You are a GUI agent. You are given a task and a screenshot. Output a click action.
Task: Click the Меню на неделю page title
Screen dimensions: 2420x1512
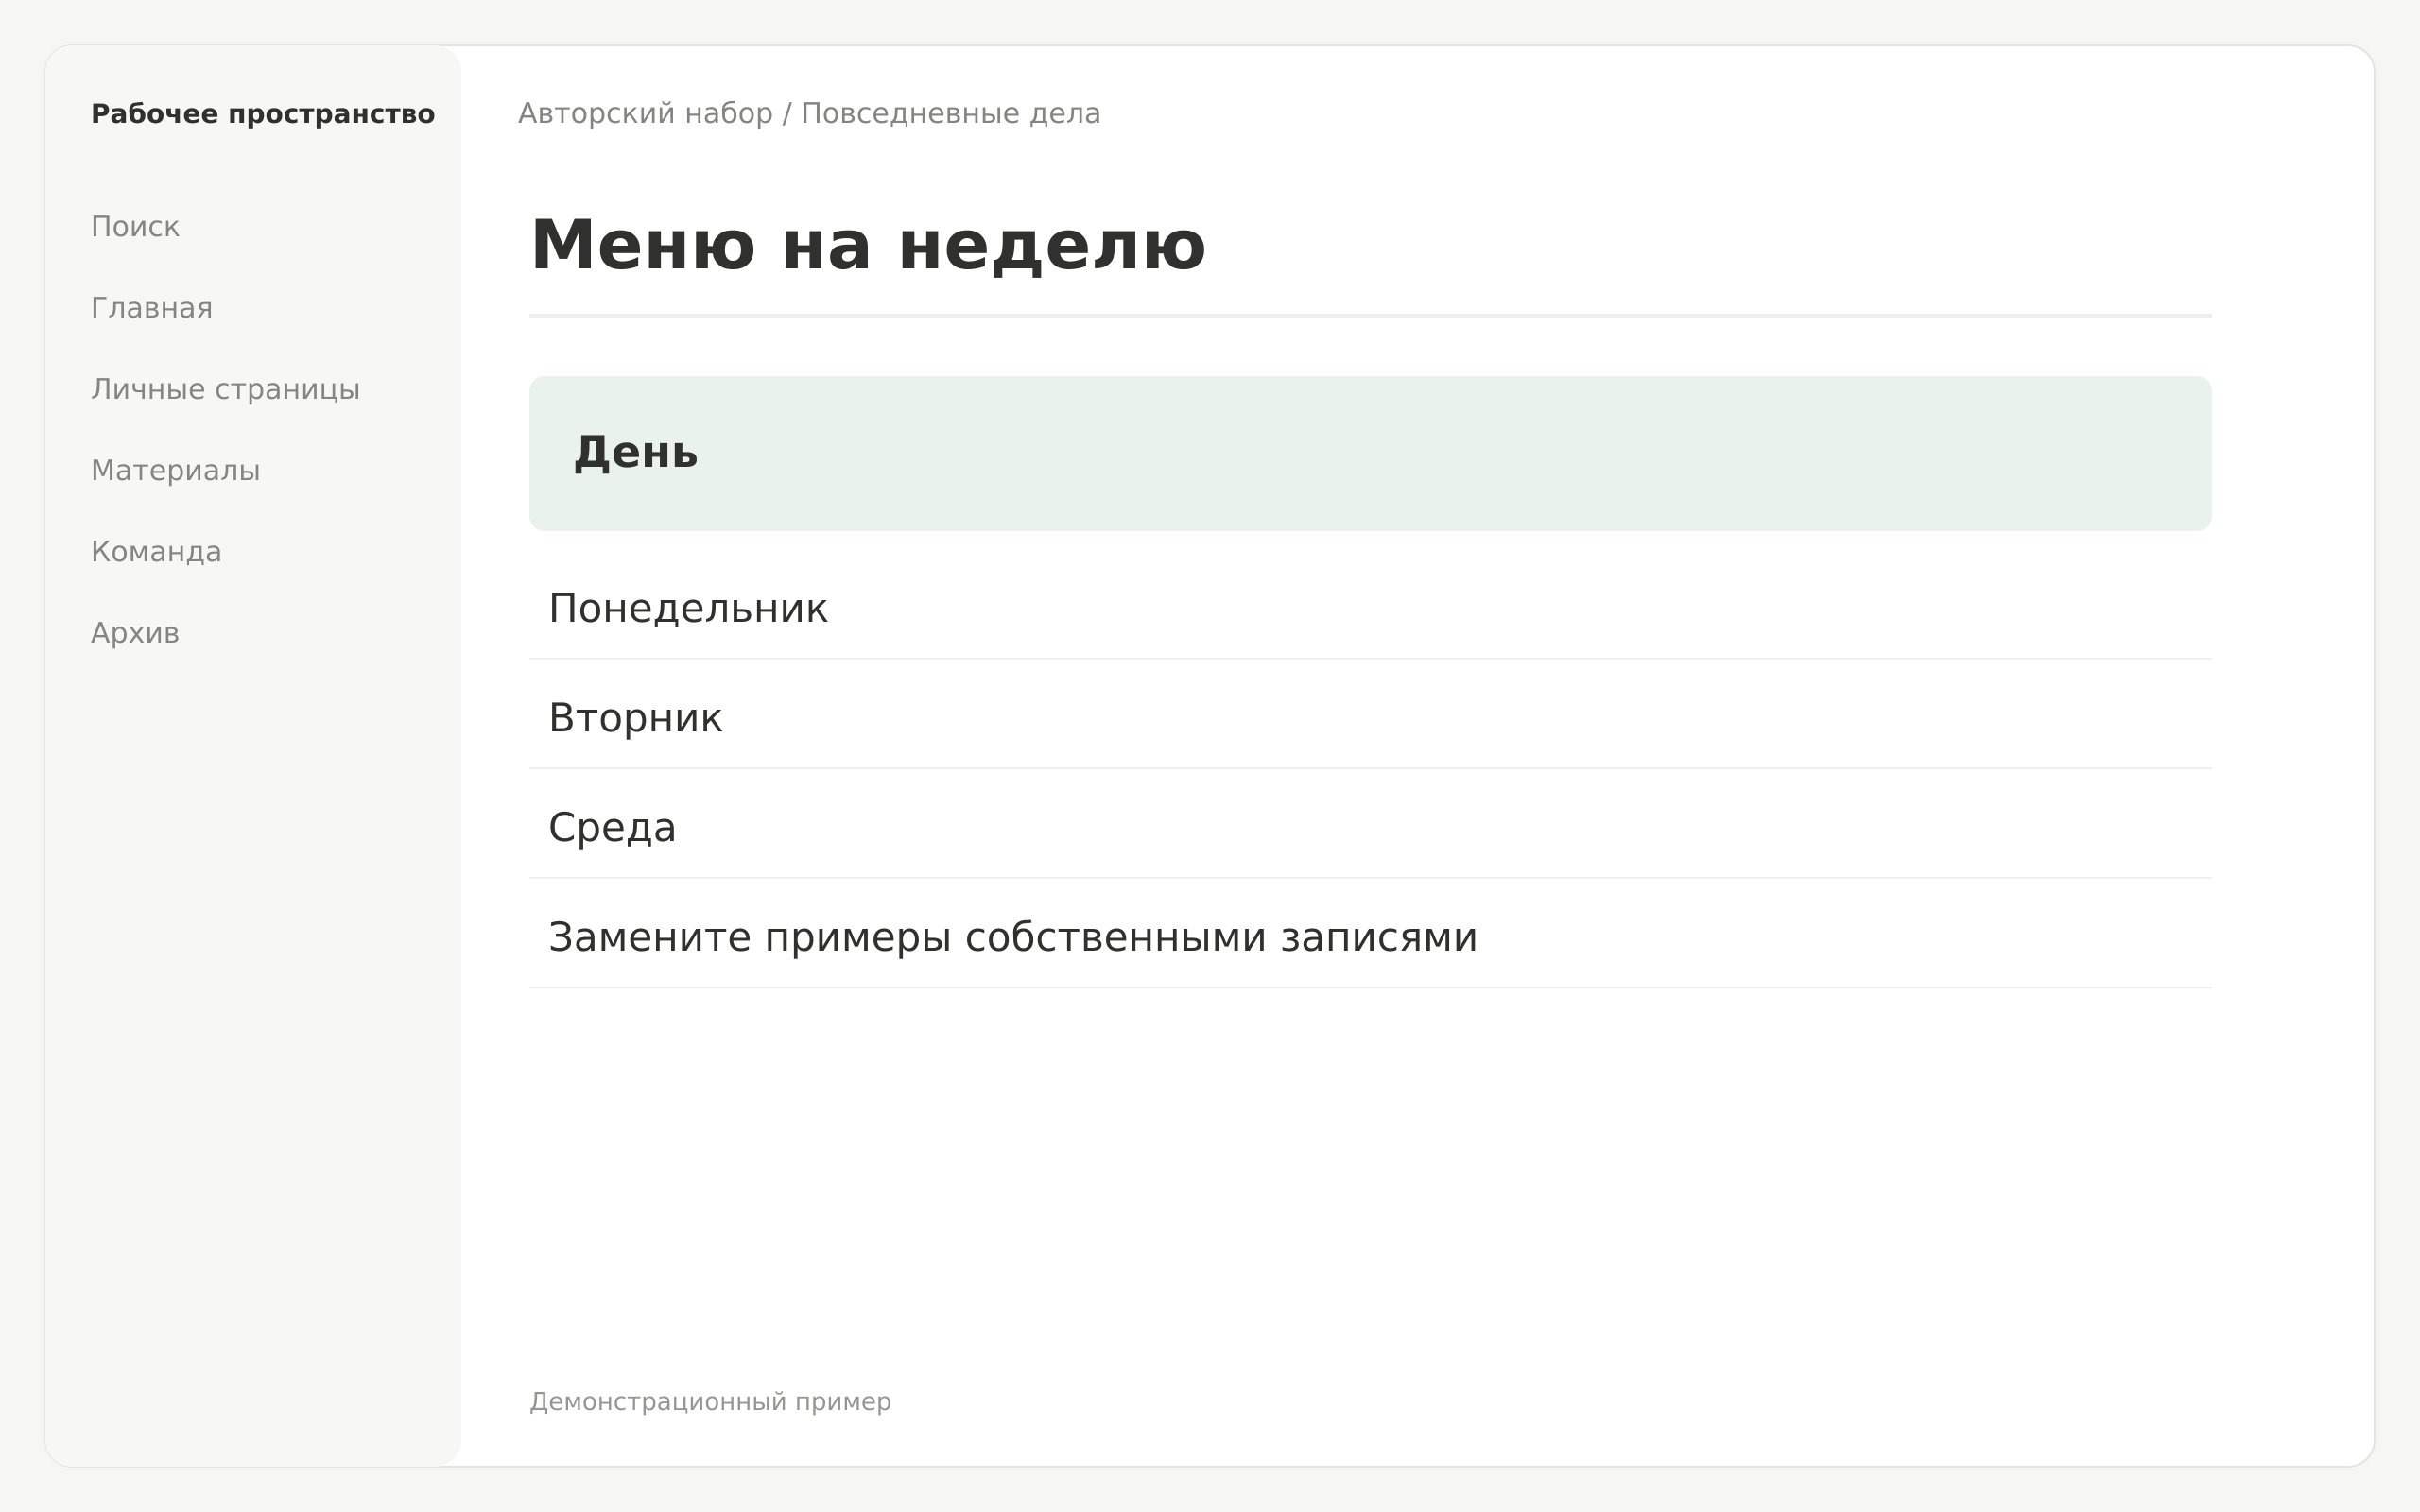868,246
